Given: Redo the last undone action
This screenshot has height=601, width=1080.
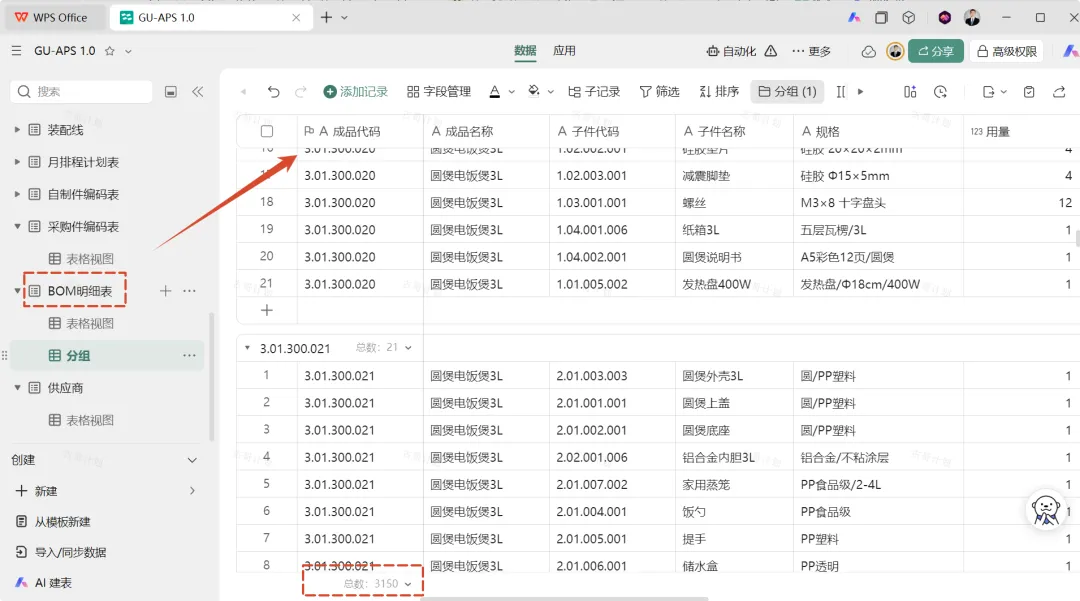Looking at the screenshot, I should tap(300, 92).
